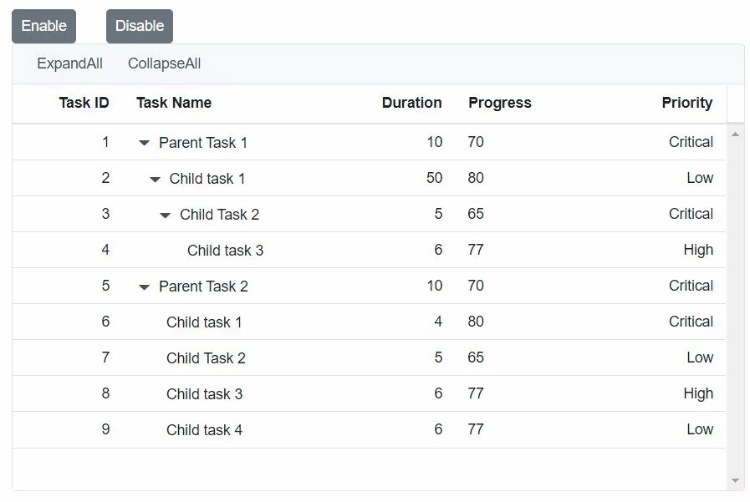Select the Child task 4 row

click(x=369, y=430)
